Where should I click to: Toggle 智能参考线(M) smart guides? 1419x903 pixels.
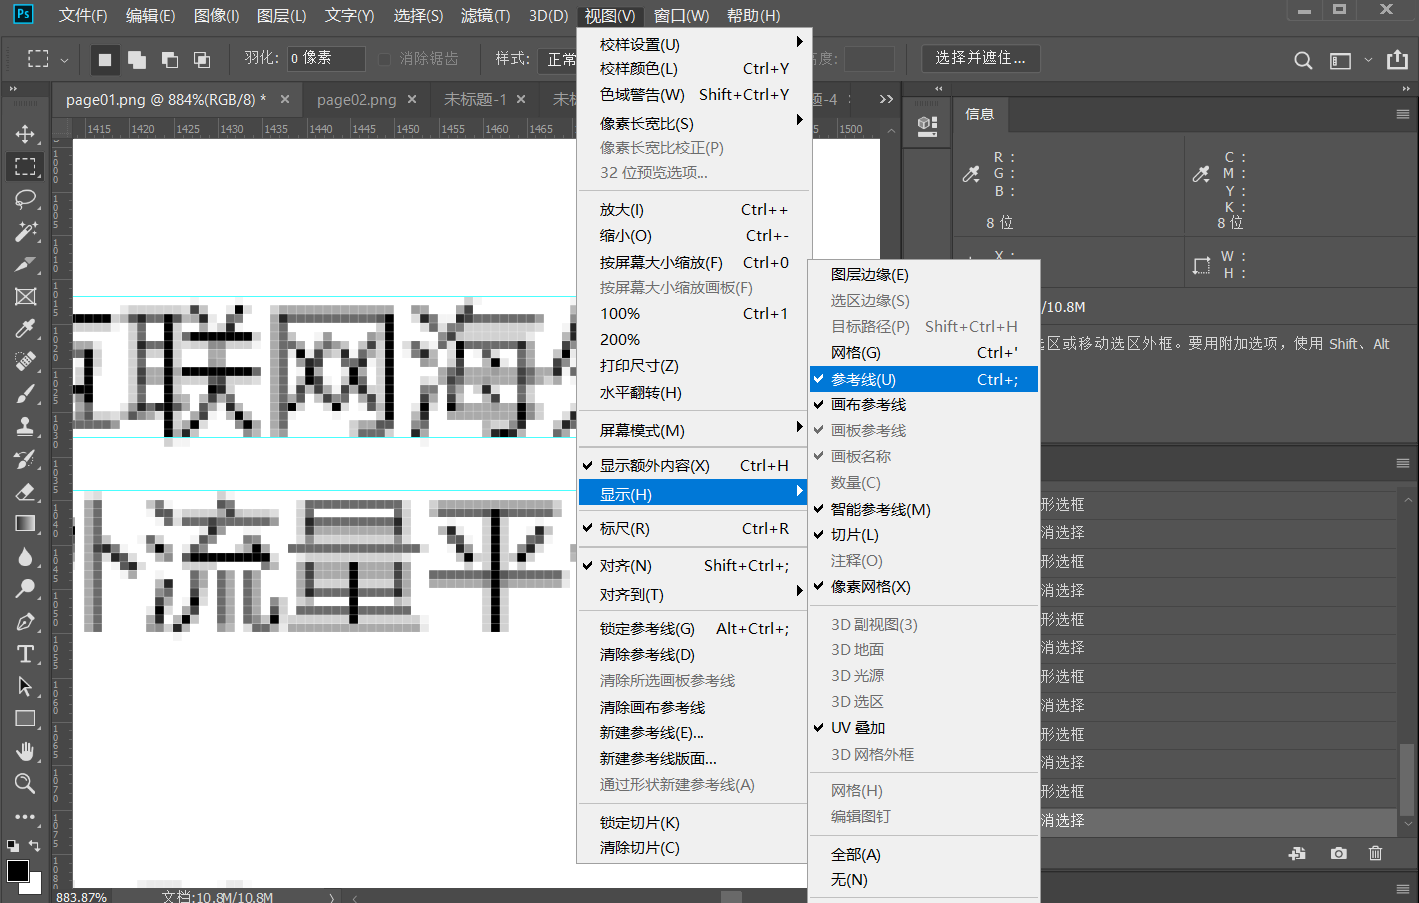coord(924,509)
